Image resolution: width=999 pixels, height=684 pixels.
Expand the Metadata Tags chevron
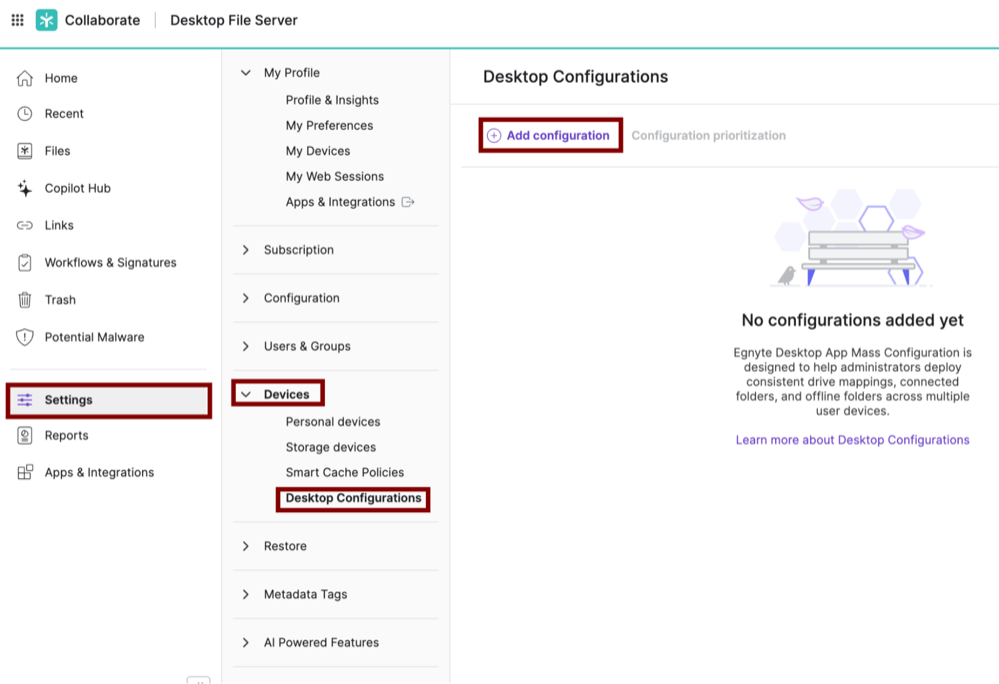[x=246, y=594]
